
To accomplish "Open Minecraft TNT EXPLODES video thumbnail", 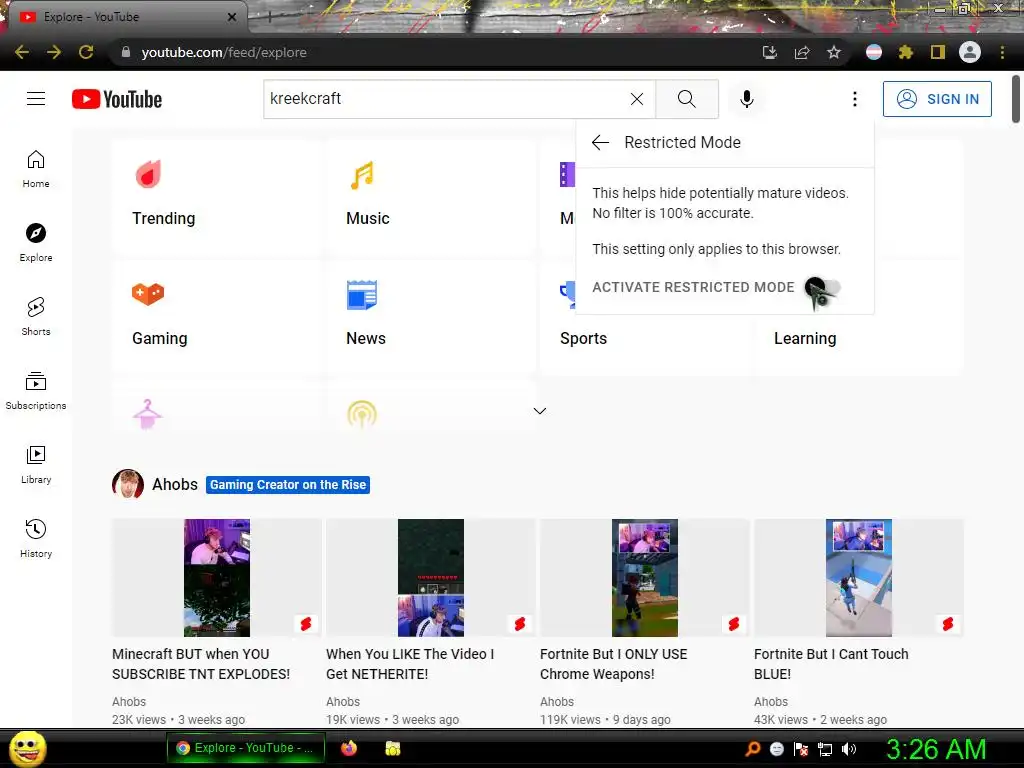I will pyautogui.click(x=217, y=577).
